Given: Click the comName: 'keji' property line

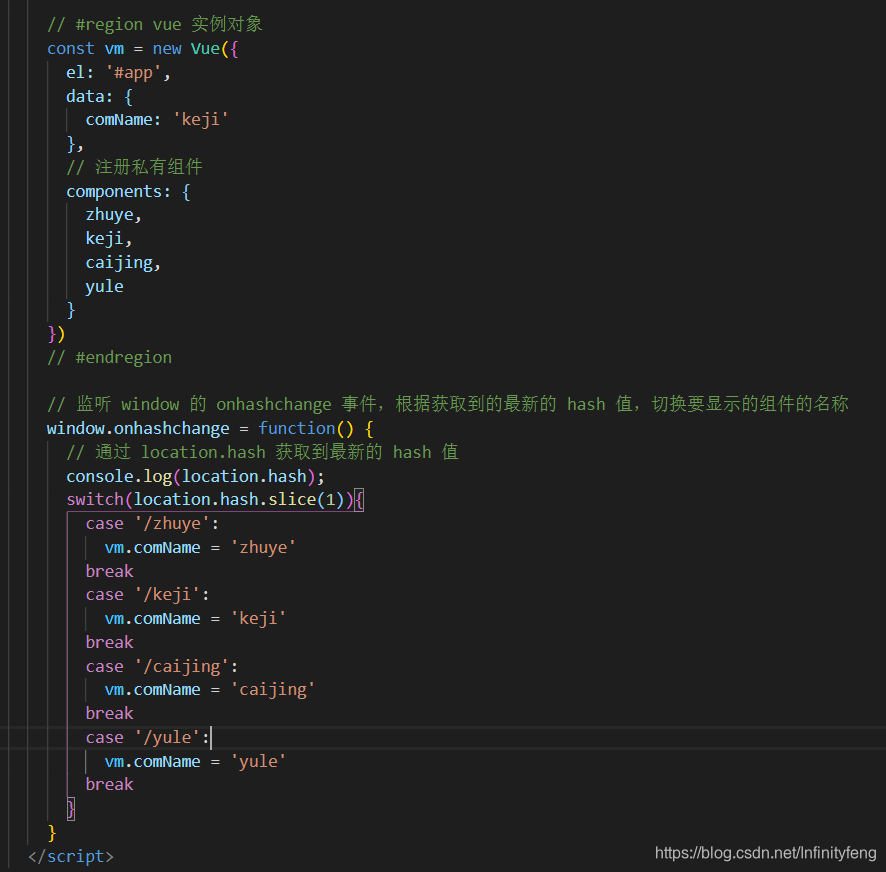Looking at the screenshot, I should [157, 120].
